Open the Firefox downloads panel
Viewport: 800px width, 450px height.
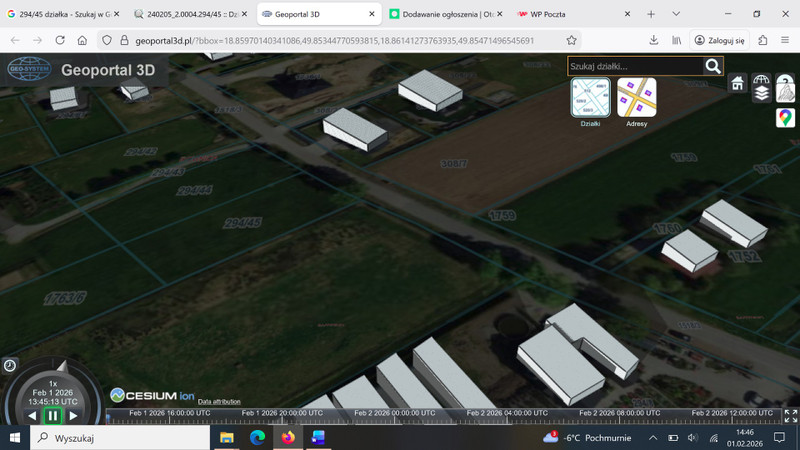click(653, 40)
